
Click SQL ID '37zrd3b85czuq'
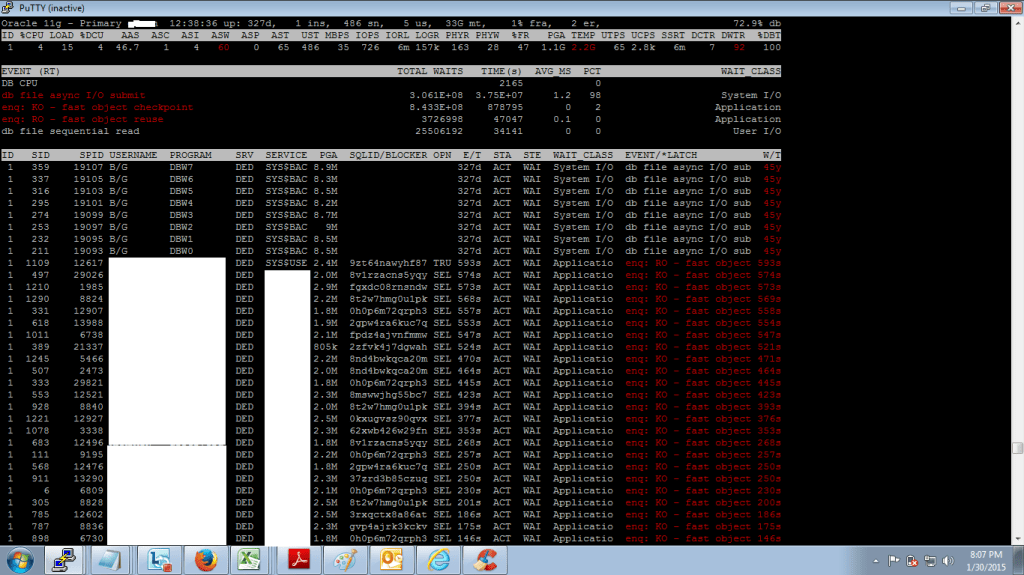click(x=388, y=479)
